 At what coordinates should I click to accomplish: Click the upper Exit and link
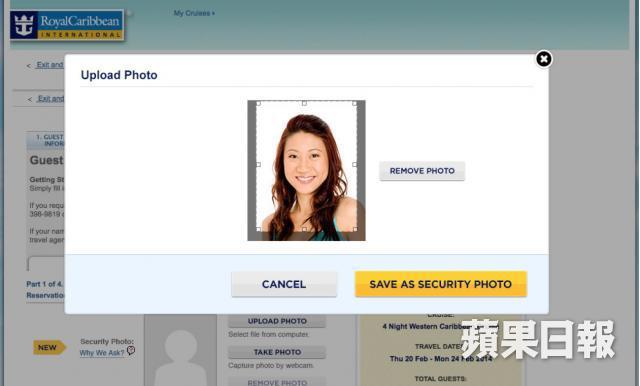coord(50,65)
